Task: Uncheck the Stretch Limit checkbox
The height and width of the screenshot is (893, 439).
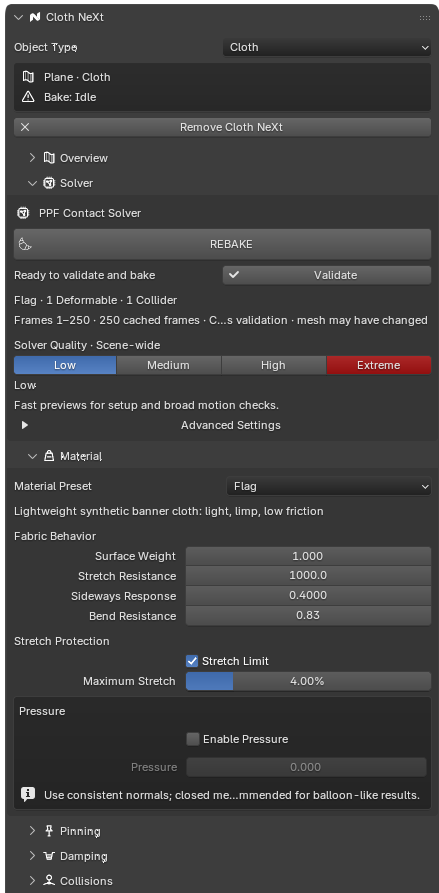Action: click(x=192, y=661)
